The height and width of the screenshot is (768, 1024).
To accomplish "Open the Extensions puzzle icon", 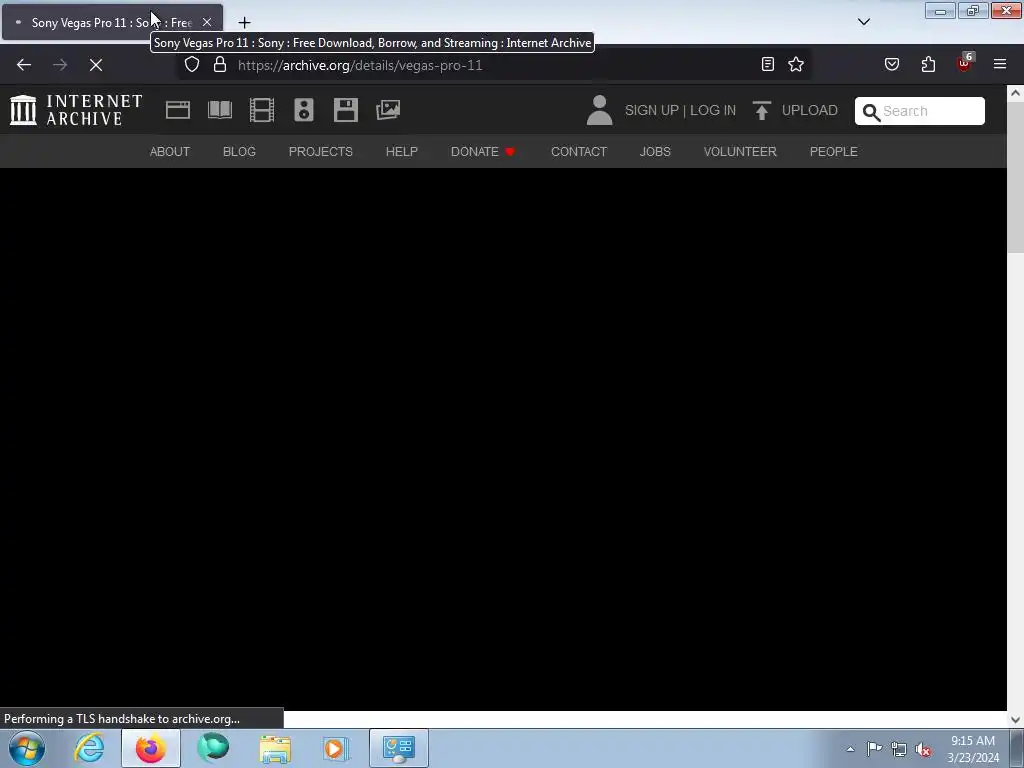I will (928, 64).
